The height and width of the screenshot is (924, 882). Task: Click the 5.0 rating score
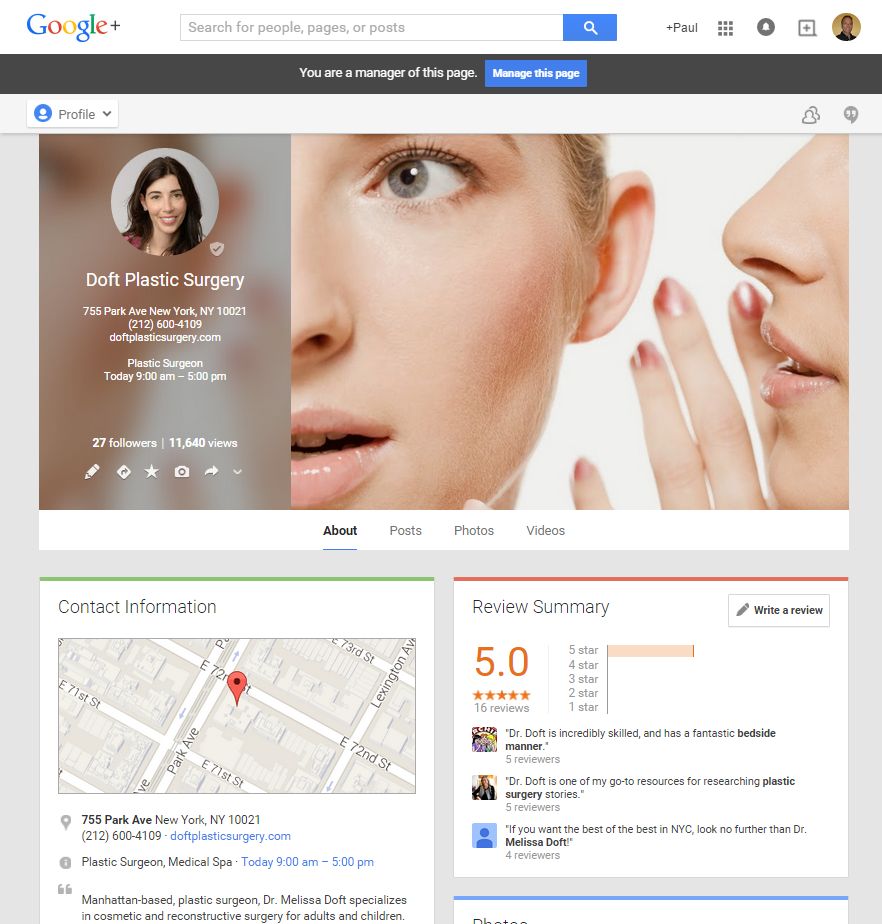coord(501,661)
